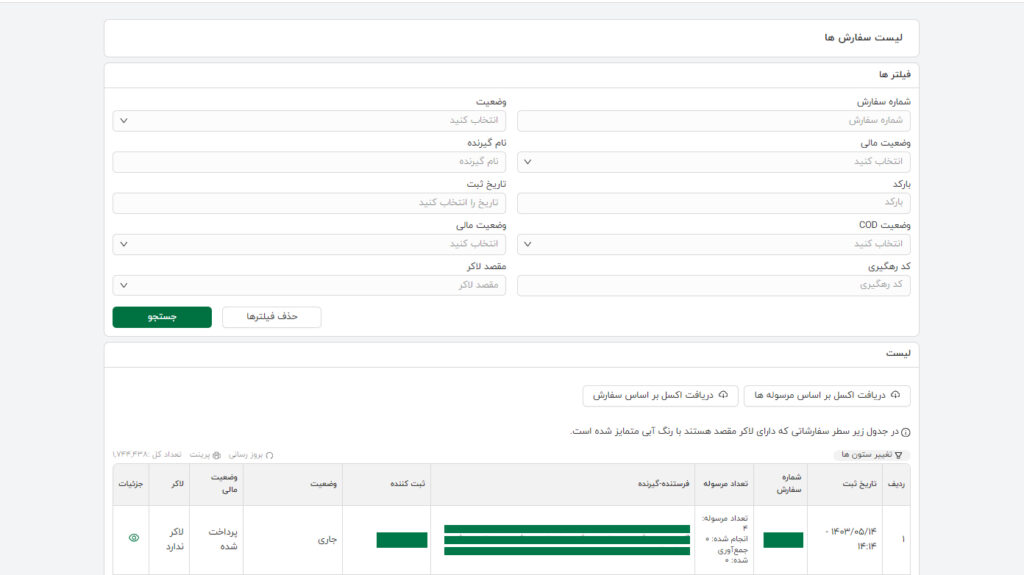The width and height of the screenshot is (1024, 575).
Task: Expand the right-side financial status (وضعیت مالی) dropdown
Action: pos(713,162)
